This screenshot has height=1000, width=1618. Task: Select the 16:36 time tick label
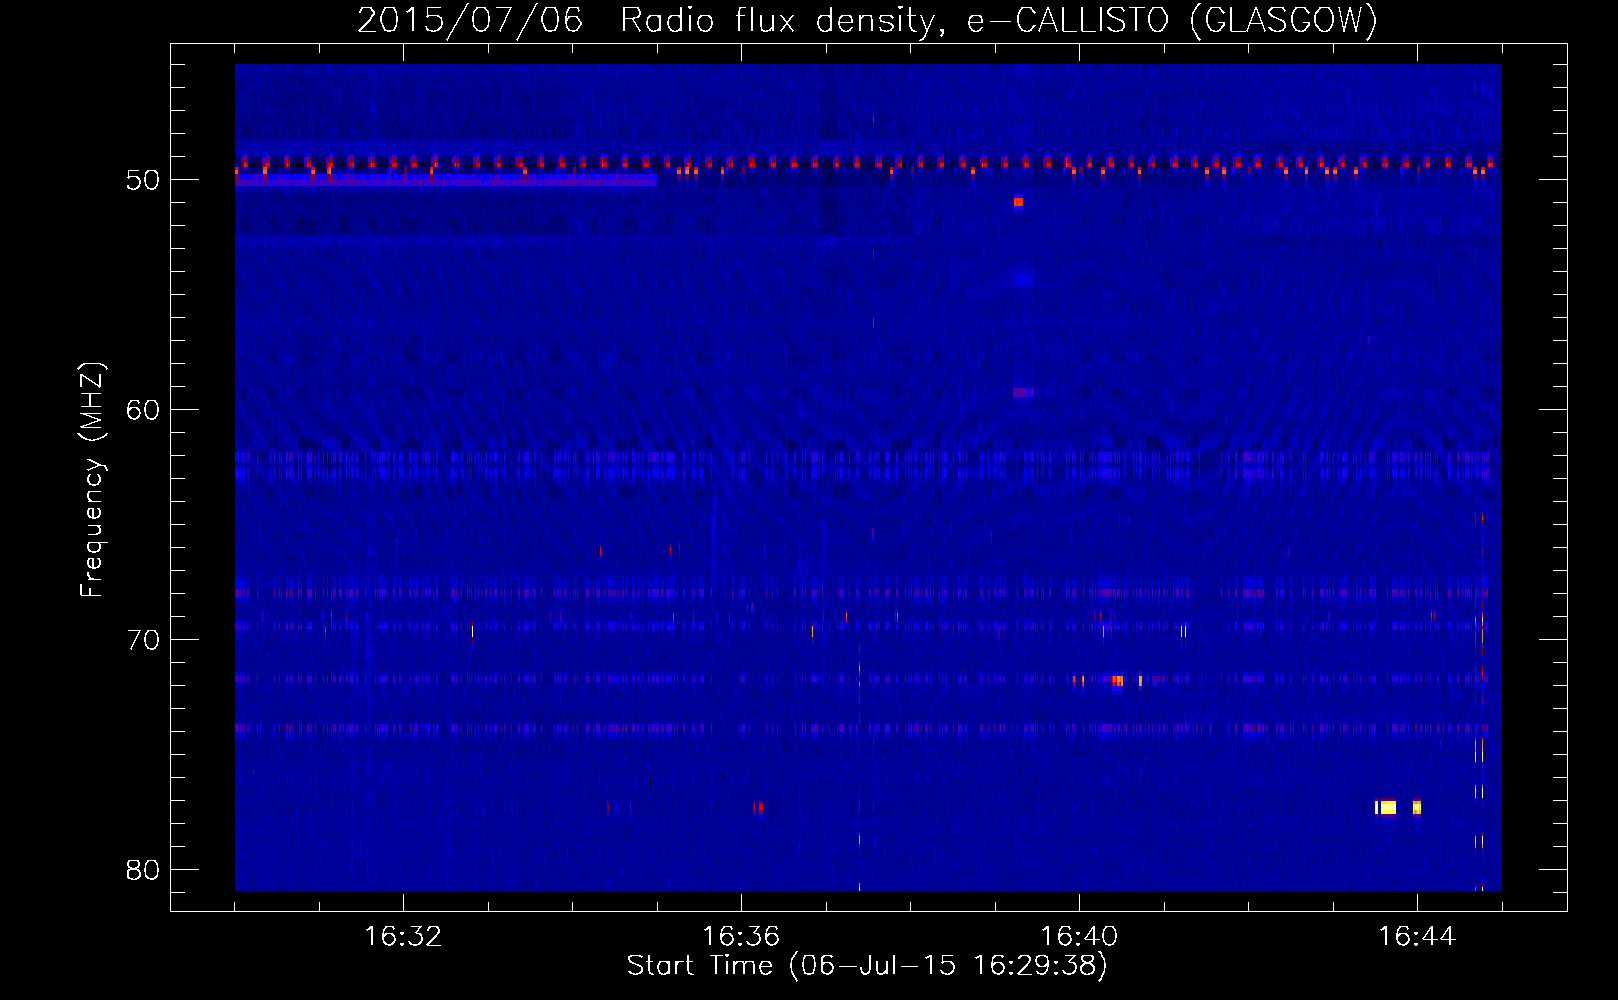(x=741, y=937)
